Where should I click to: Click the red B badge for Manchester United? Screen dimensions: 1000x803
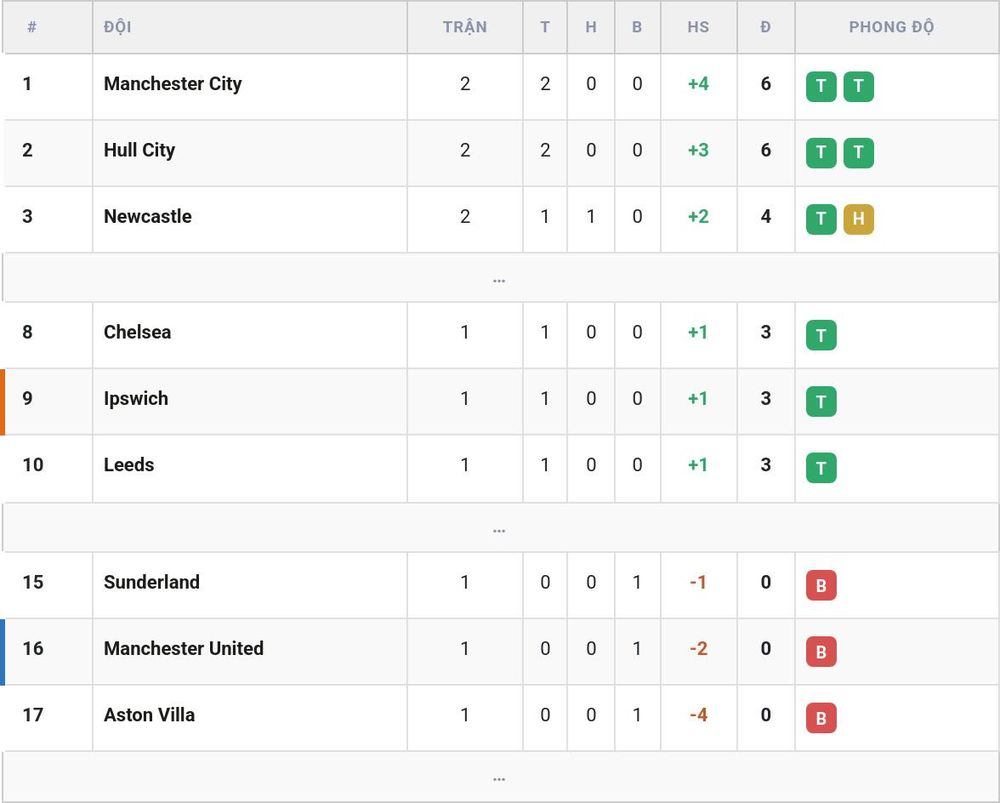tap(821, 651)
